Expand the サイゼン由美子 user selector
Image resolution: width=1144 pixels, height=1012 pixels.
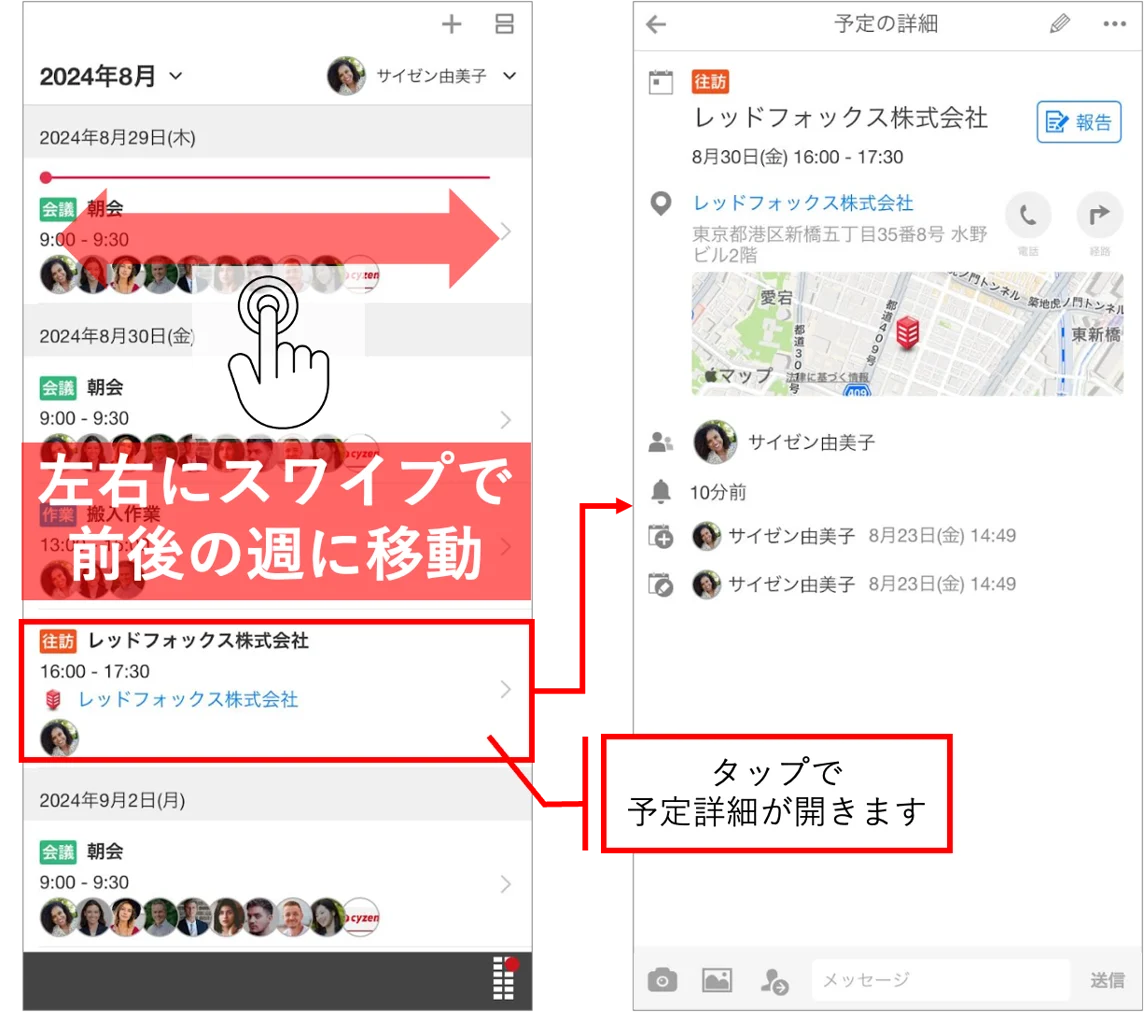(422, 76)
